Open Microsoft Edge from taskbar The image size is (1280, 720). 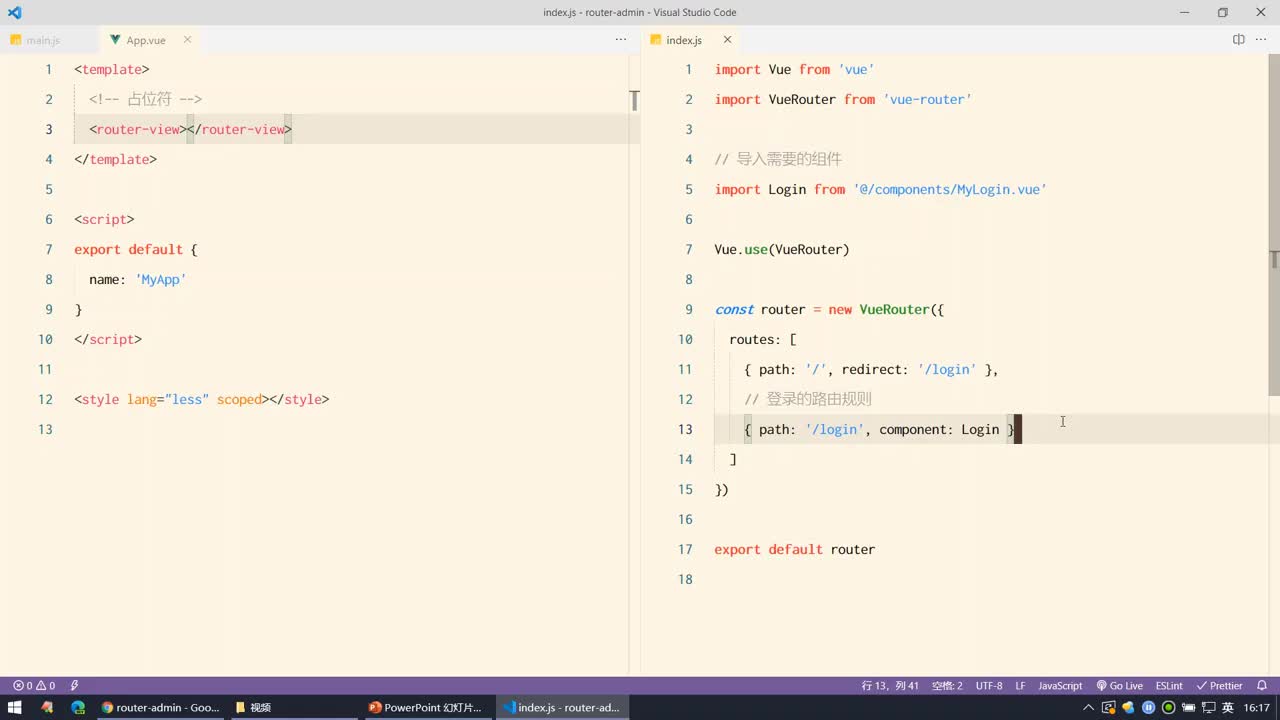[x=78, y=707]
